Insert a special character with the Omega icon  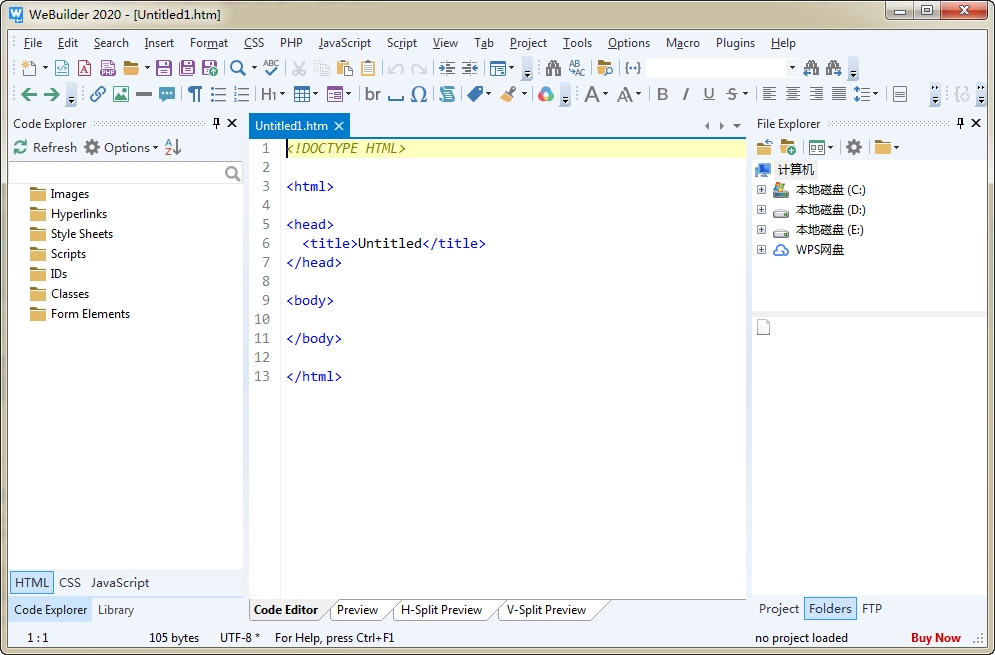click(419, 94)
